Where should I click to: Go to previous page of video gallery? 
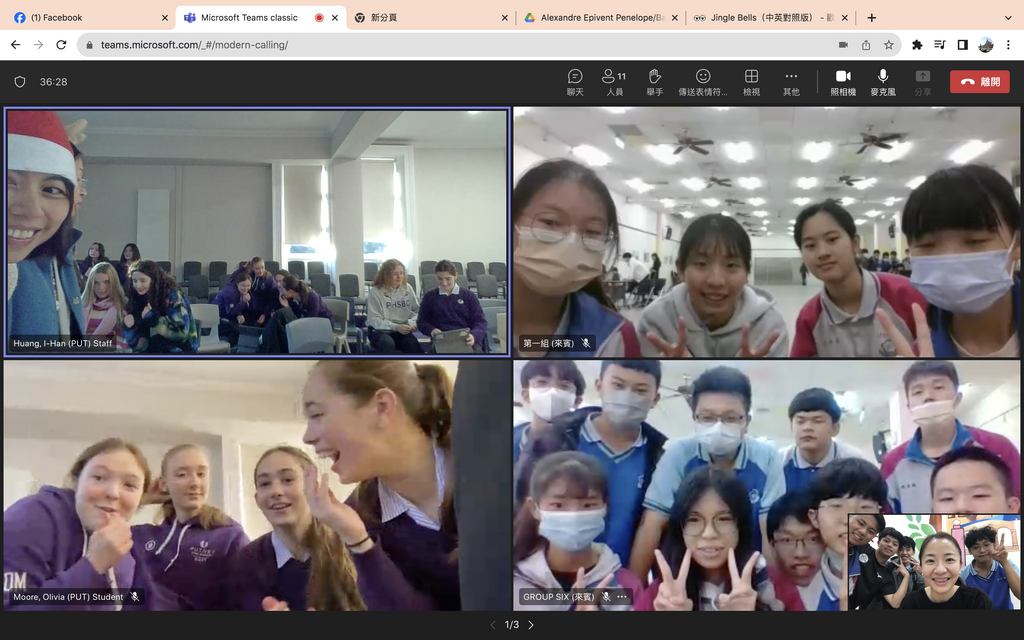[x=493, y=625]
